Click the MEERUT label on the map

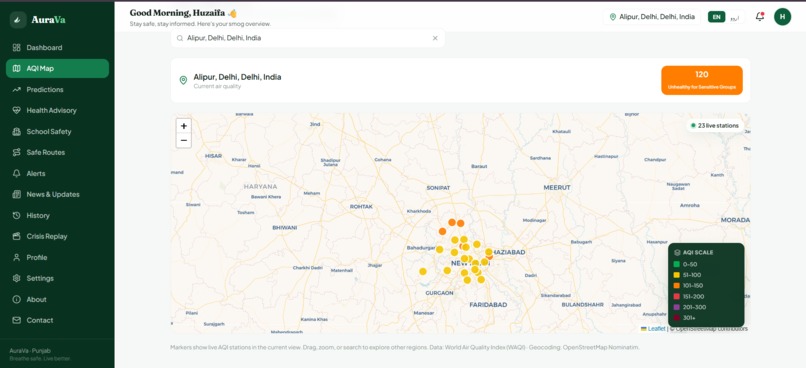(557, 188)
